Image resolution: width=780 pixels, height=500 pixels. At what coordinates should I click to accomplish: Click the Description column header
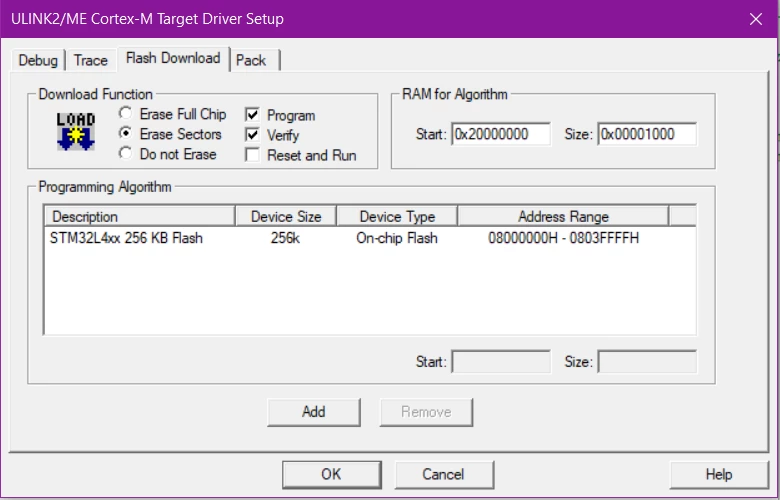point(140,216)
